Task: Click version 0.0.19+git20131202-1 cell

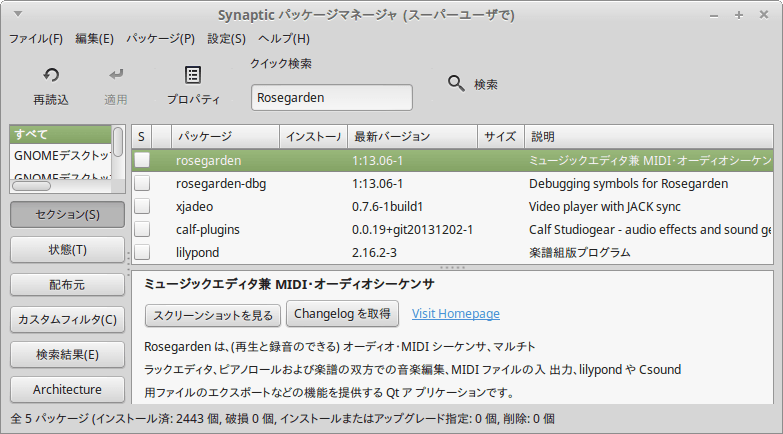Action: click(x=412, y=230)
